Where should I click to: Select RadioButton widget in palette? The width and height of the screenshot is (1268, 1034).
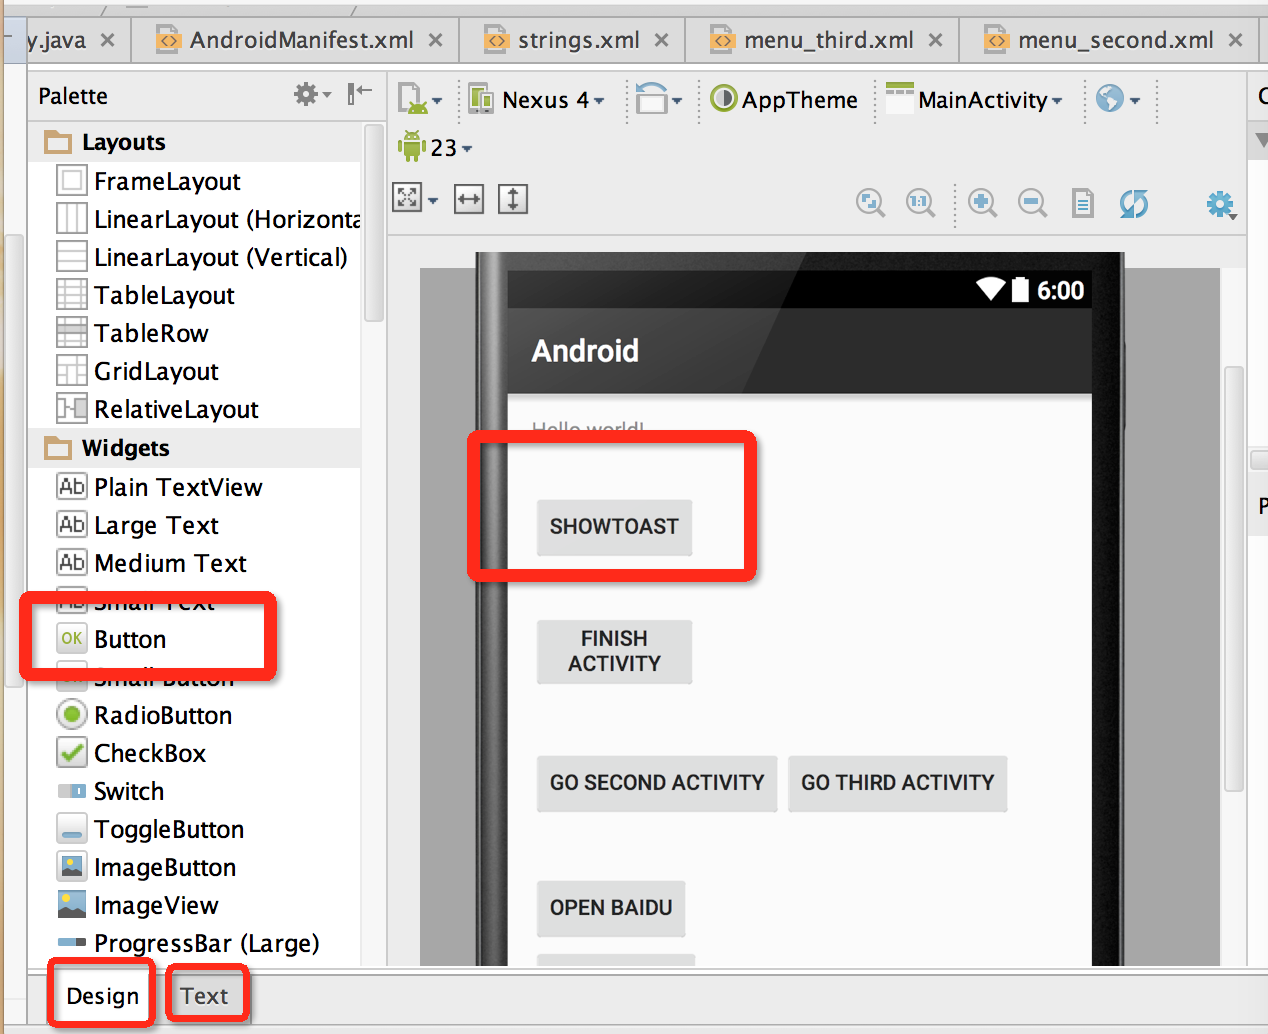tap(163, 715)
